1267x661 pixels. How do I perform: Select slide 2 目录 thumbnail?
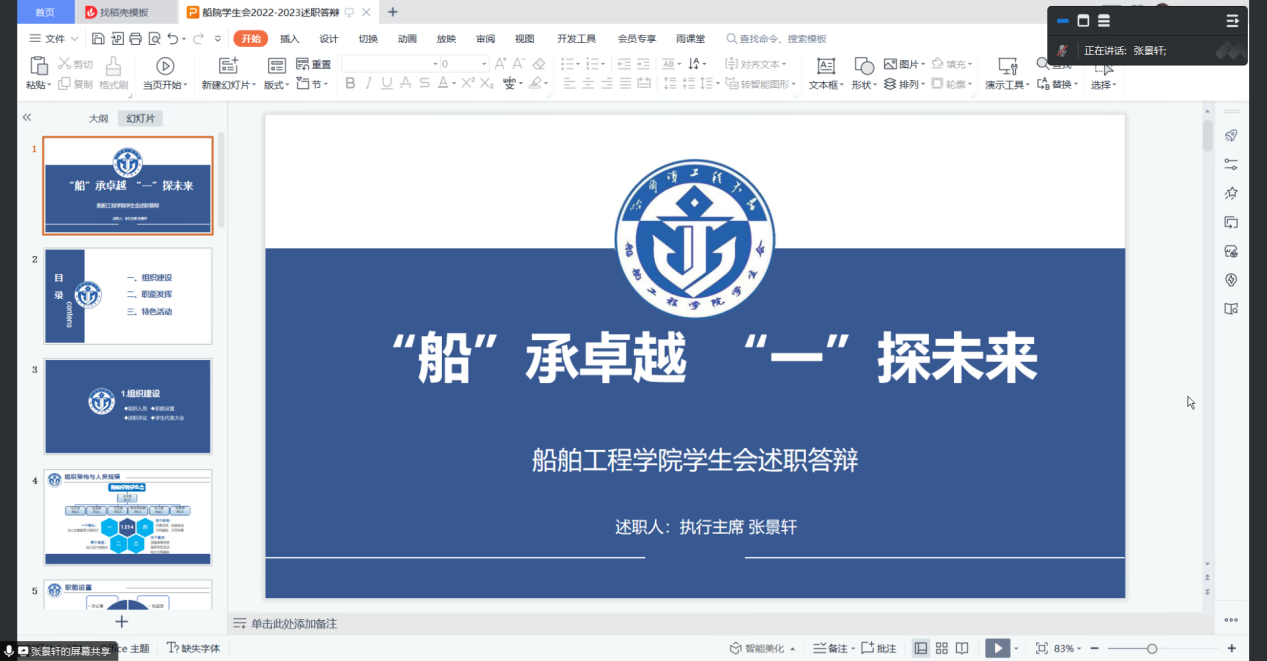click(128, 296)
